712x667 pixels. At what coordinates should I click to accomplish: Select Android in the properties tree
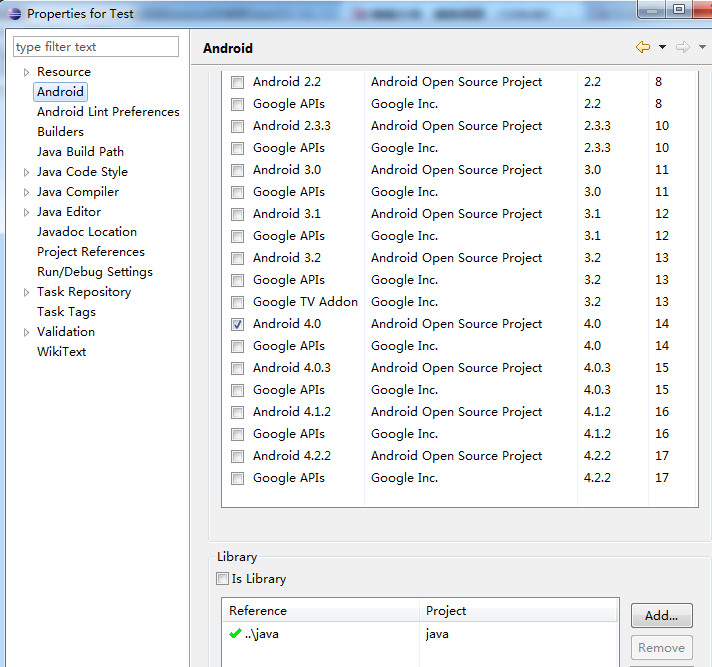click(60, 92)
